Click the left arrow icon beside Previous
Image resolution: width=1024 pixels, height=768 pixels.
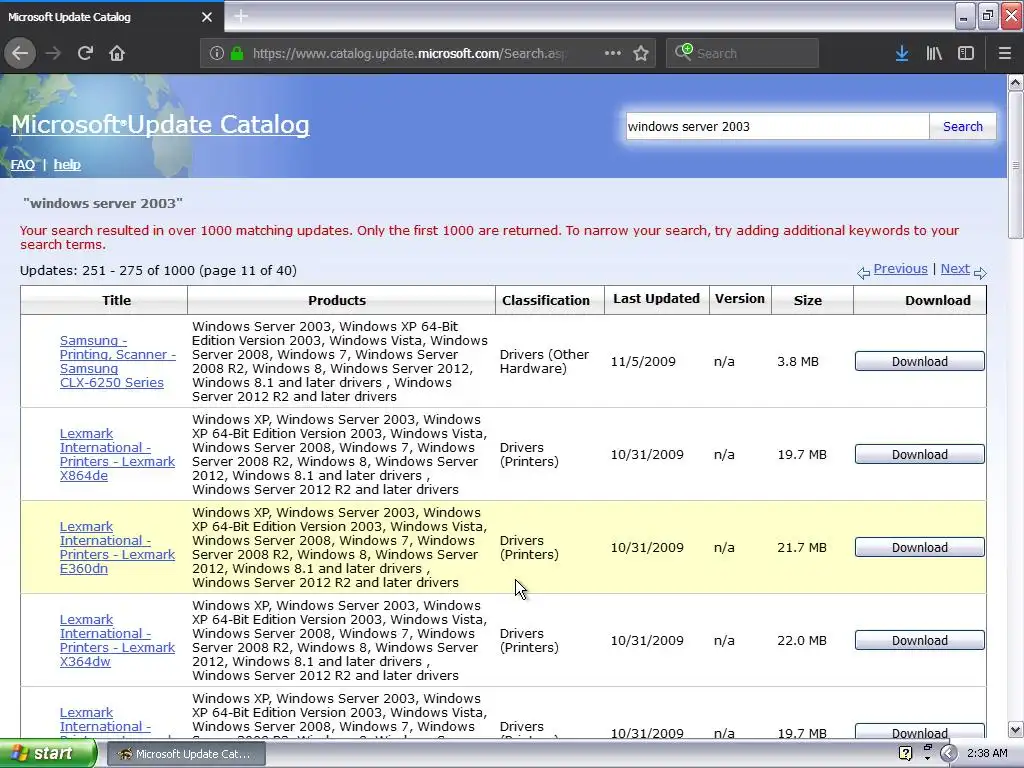click(863, 273)
